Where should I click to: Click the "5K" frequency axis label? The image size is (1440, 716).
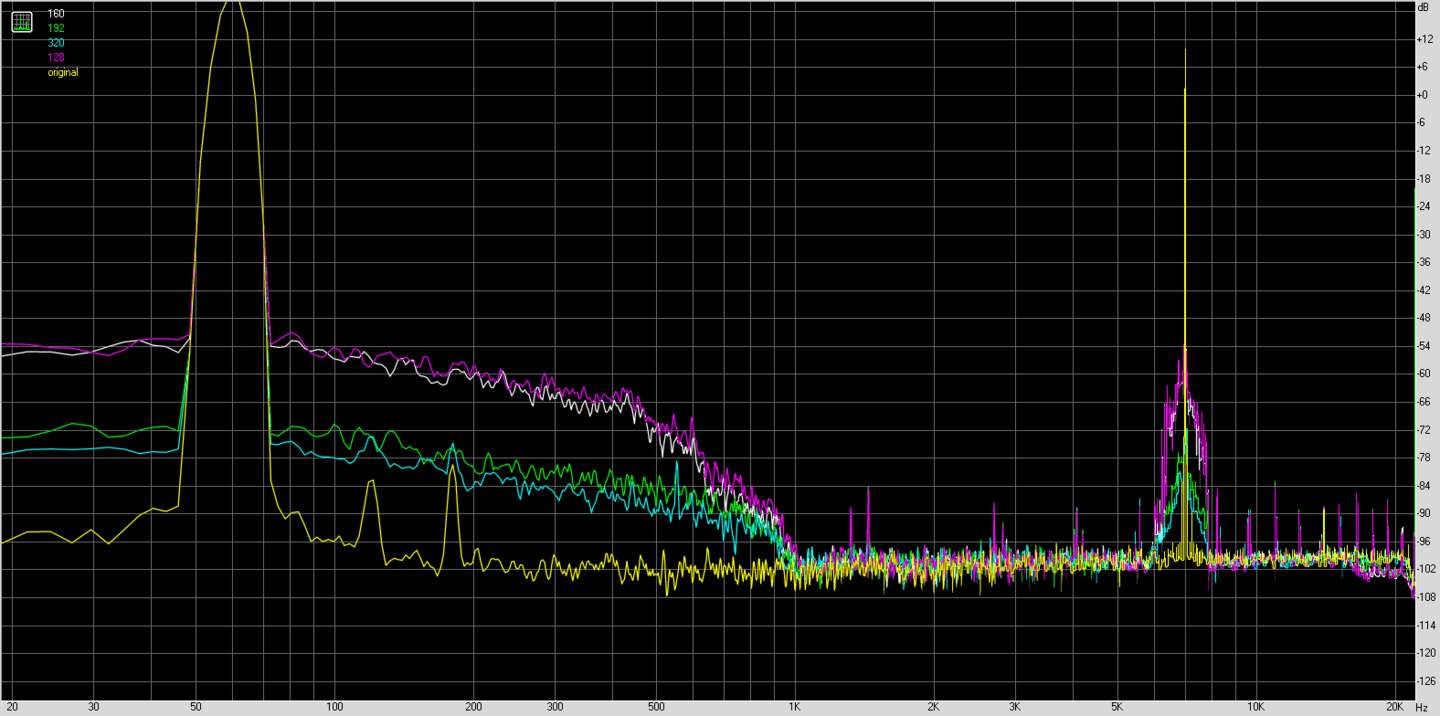[1116, 707]
